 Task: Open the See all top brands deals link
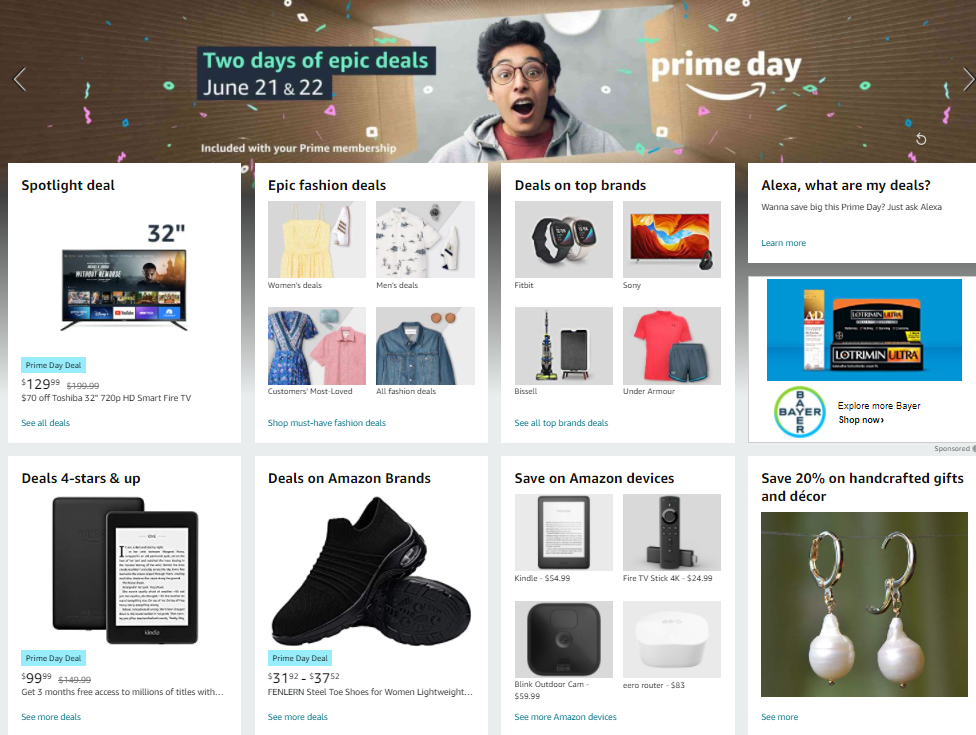click(561, 423)
